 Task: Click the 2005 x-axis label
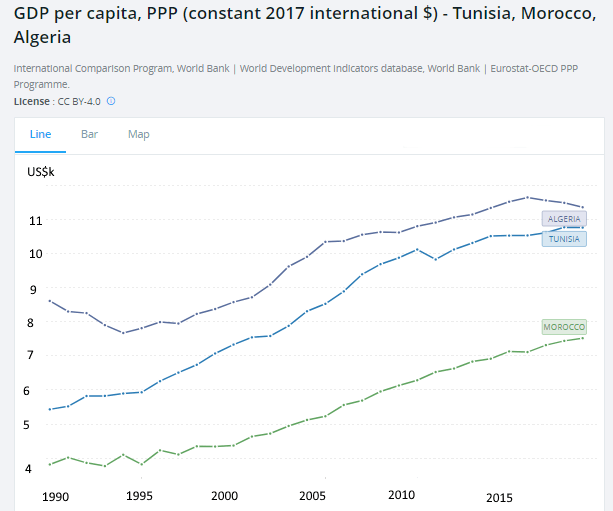click(x=312, y=496)
